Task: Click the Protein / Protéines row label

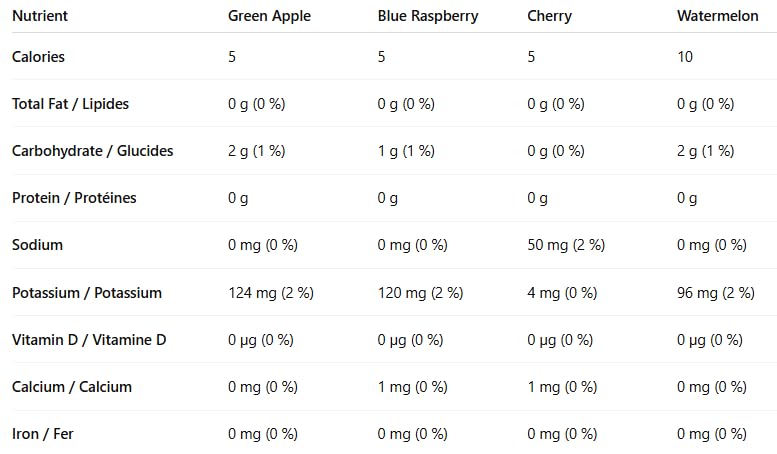Action: pos(74,198)
